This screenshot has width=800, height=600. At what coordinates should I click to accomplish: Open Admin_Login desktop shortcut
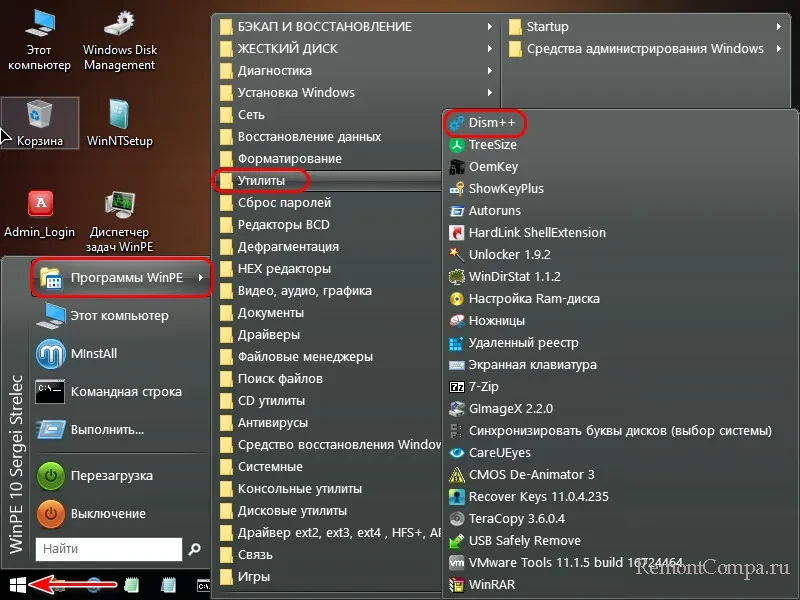40,214
